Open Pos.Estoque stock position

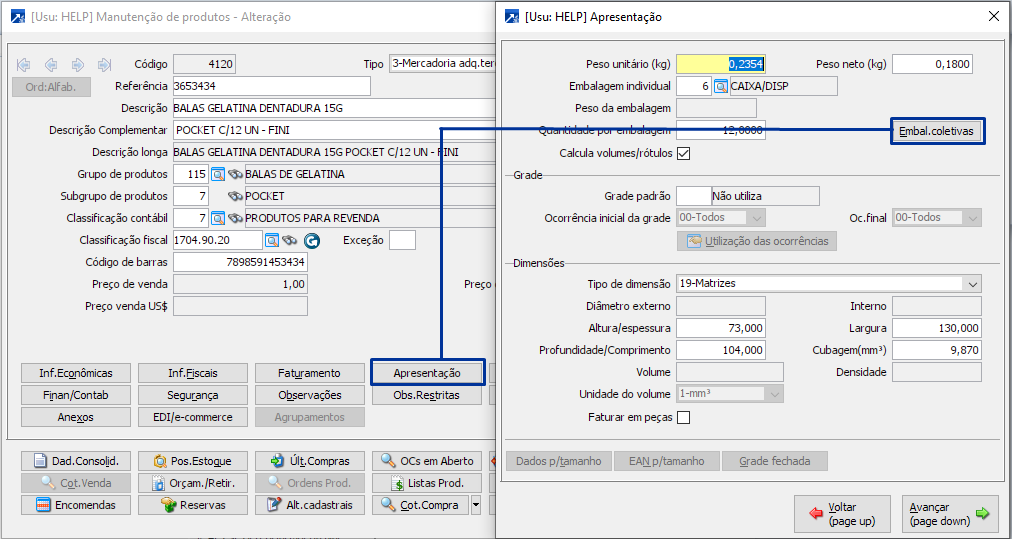coord(194,461)
